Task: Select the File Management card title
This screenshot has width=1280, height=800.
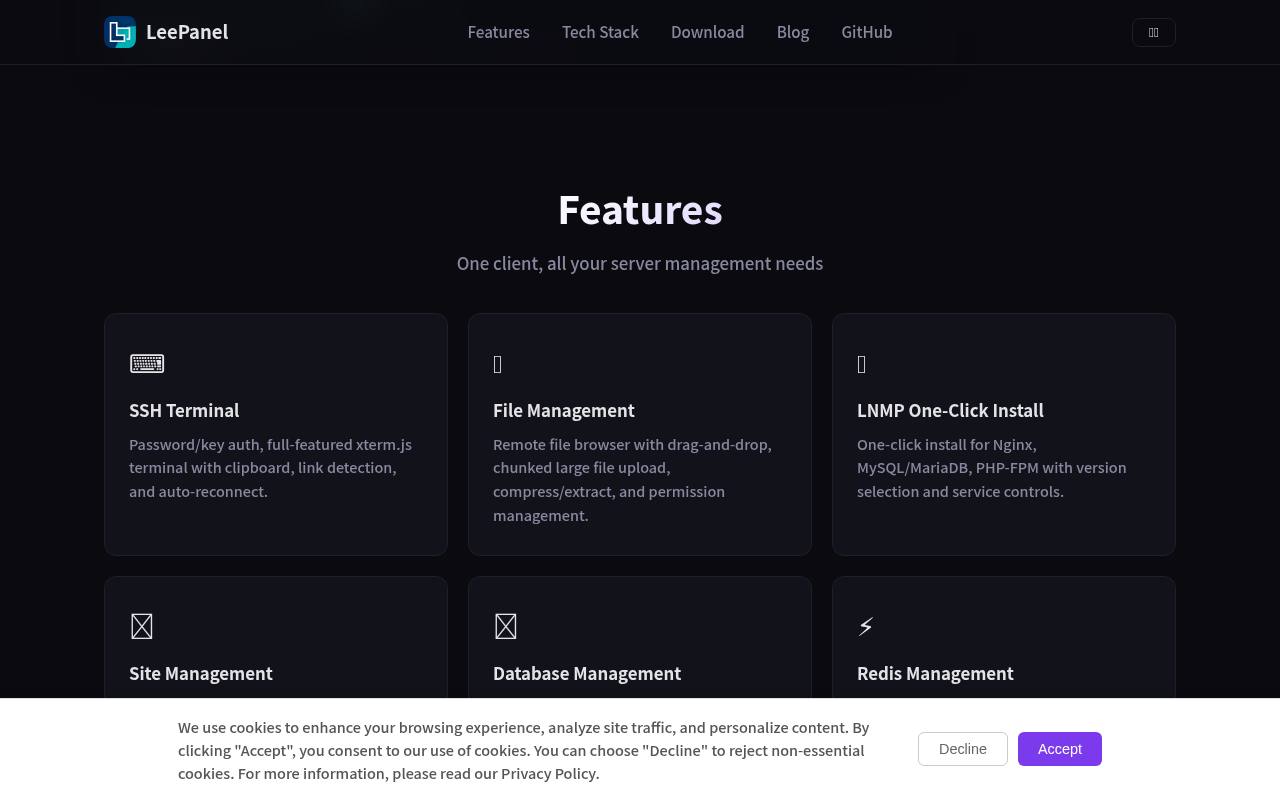Action: coord(564,411)
